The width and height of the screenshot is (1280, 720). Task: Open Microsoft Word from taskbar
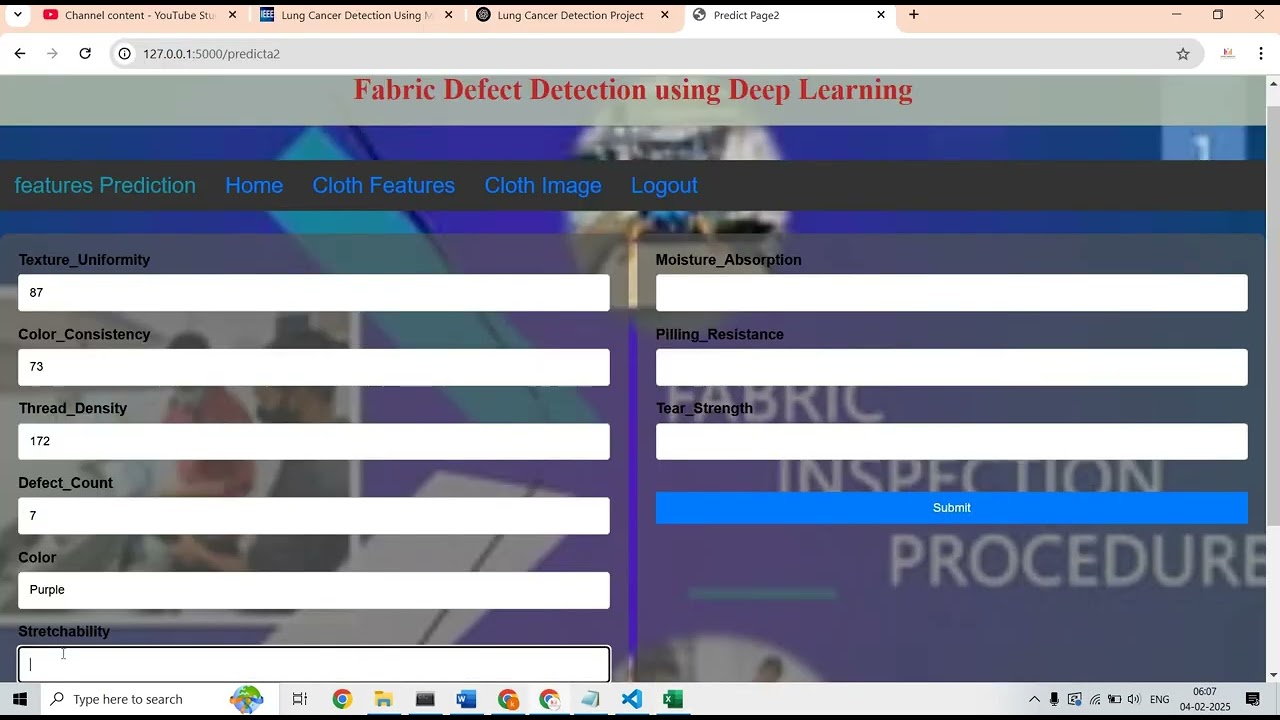tap(466, 699)
